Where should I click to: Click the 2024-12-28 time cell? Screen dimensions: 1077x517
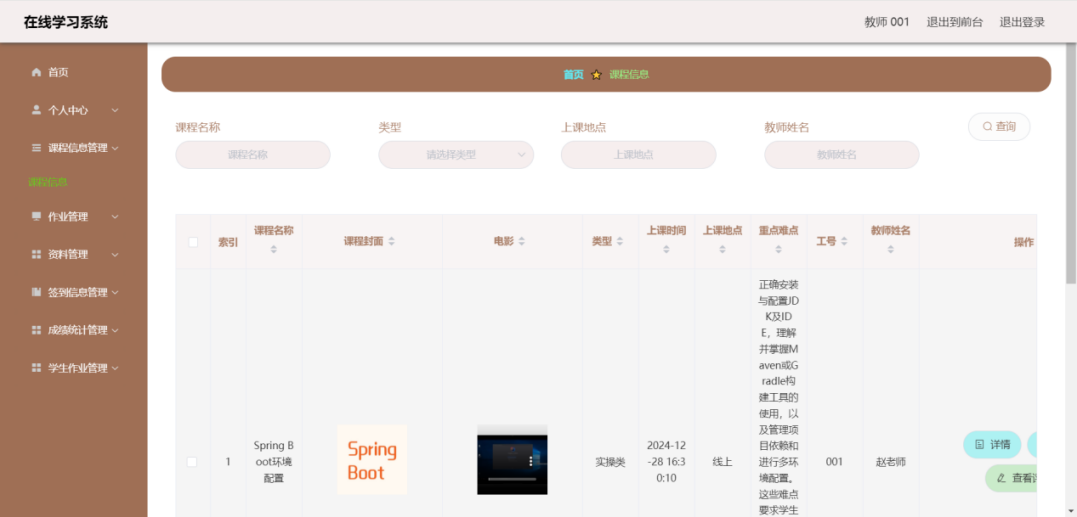click(x=666, y=461)
